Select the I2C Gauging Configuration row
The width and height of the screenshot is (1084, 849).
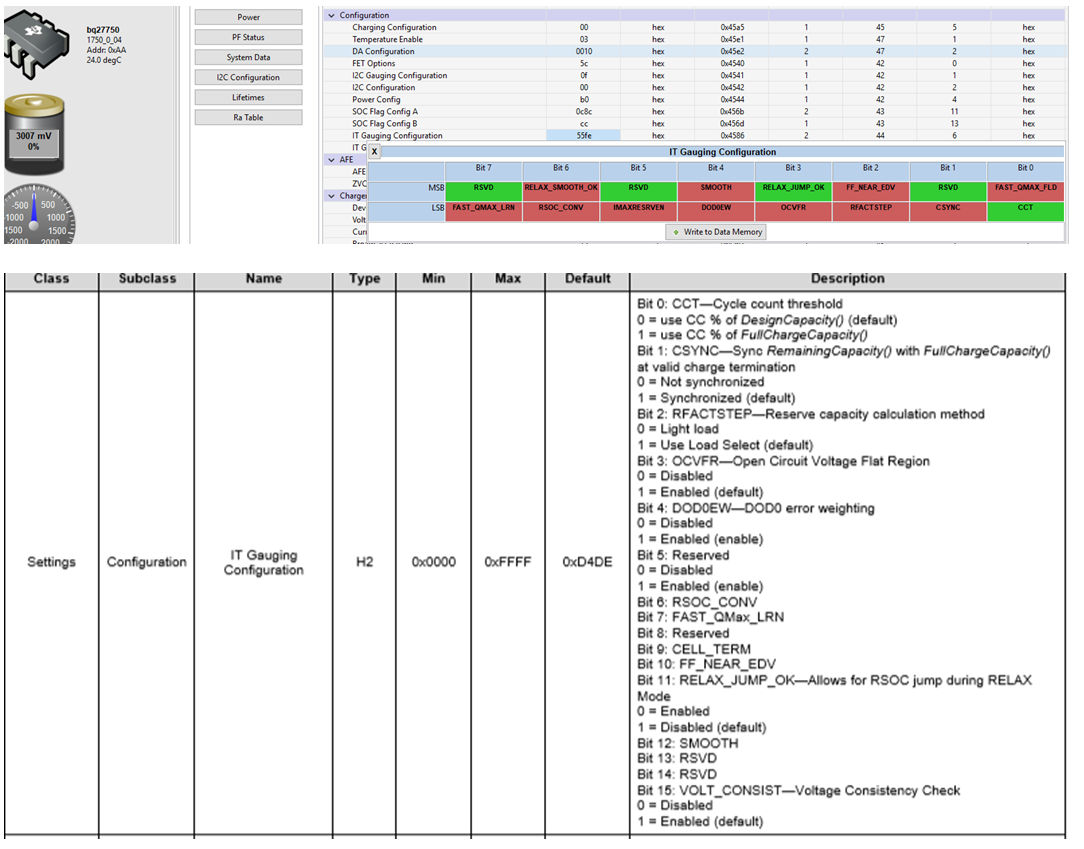pyautogui.click(x=695, y=75)
